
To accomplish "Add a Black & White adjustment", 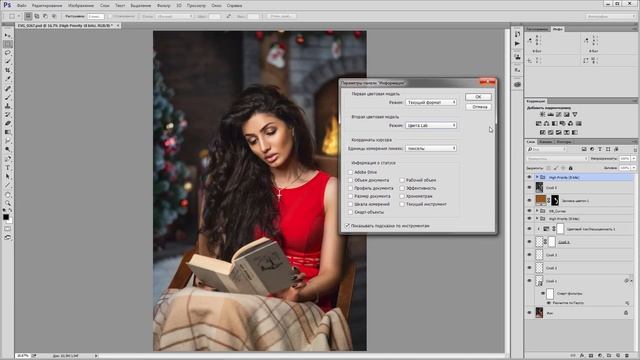I will click(x=554, y=123).
